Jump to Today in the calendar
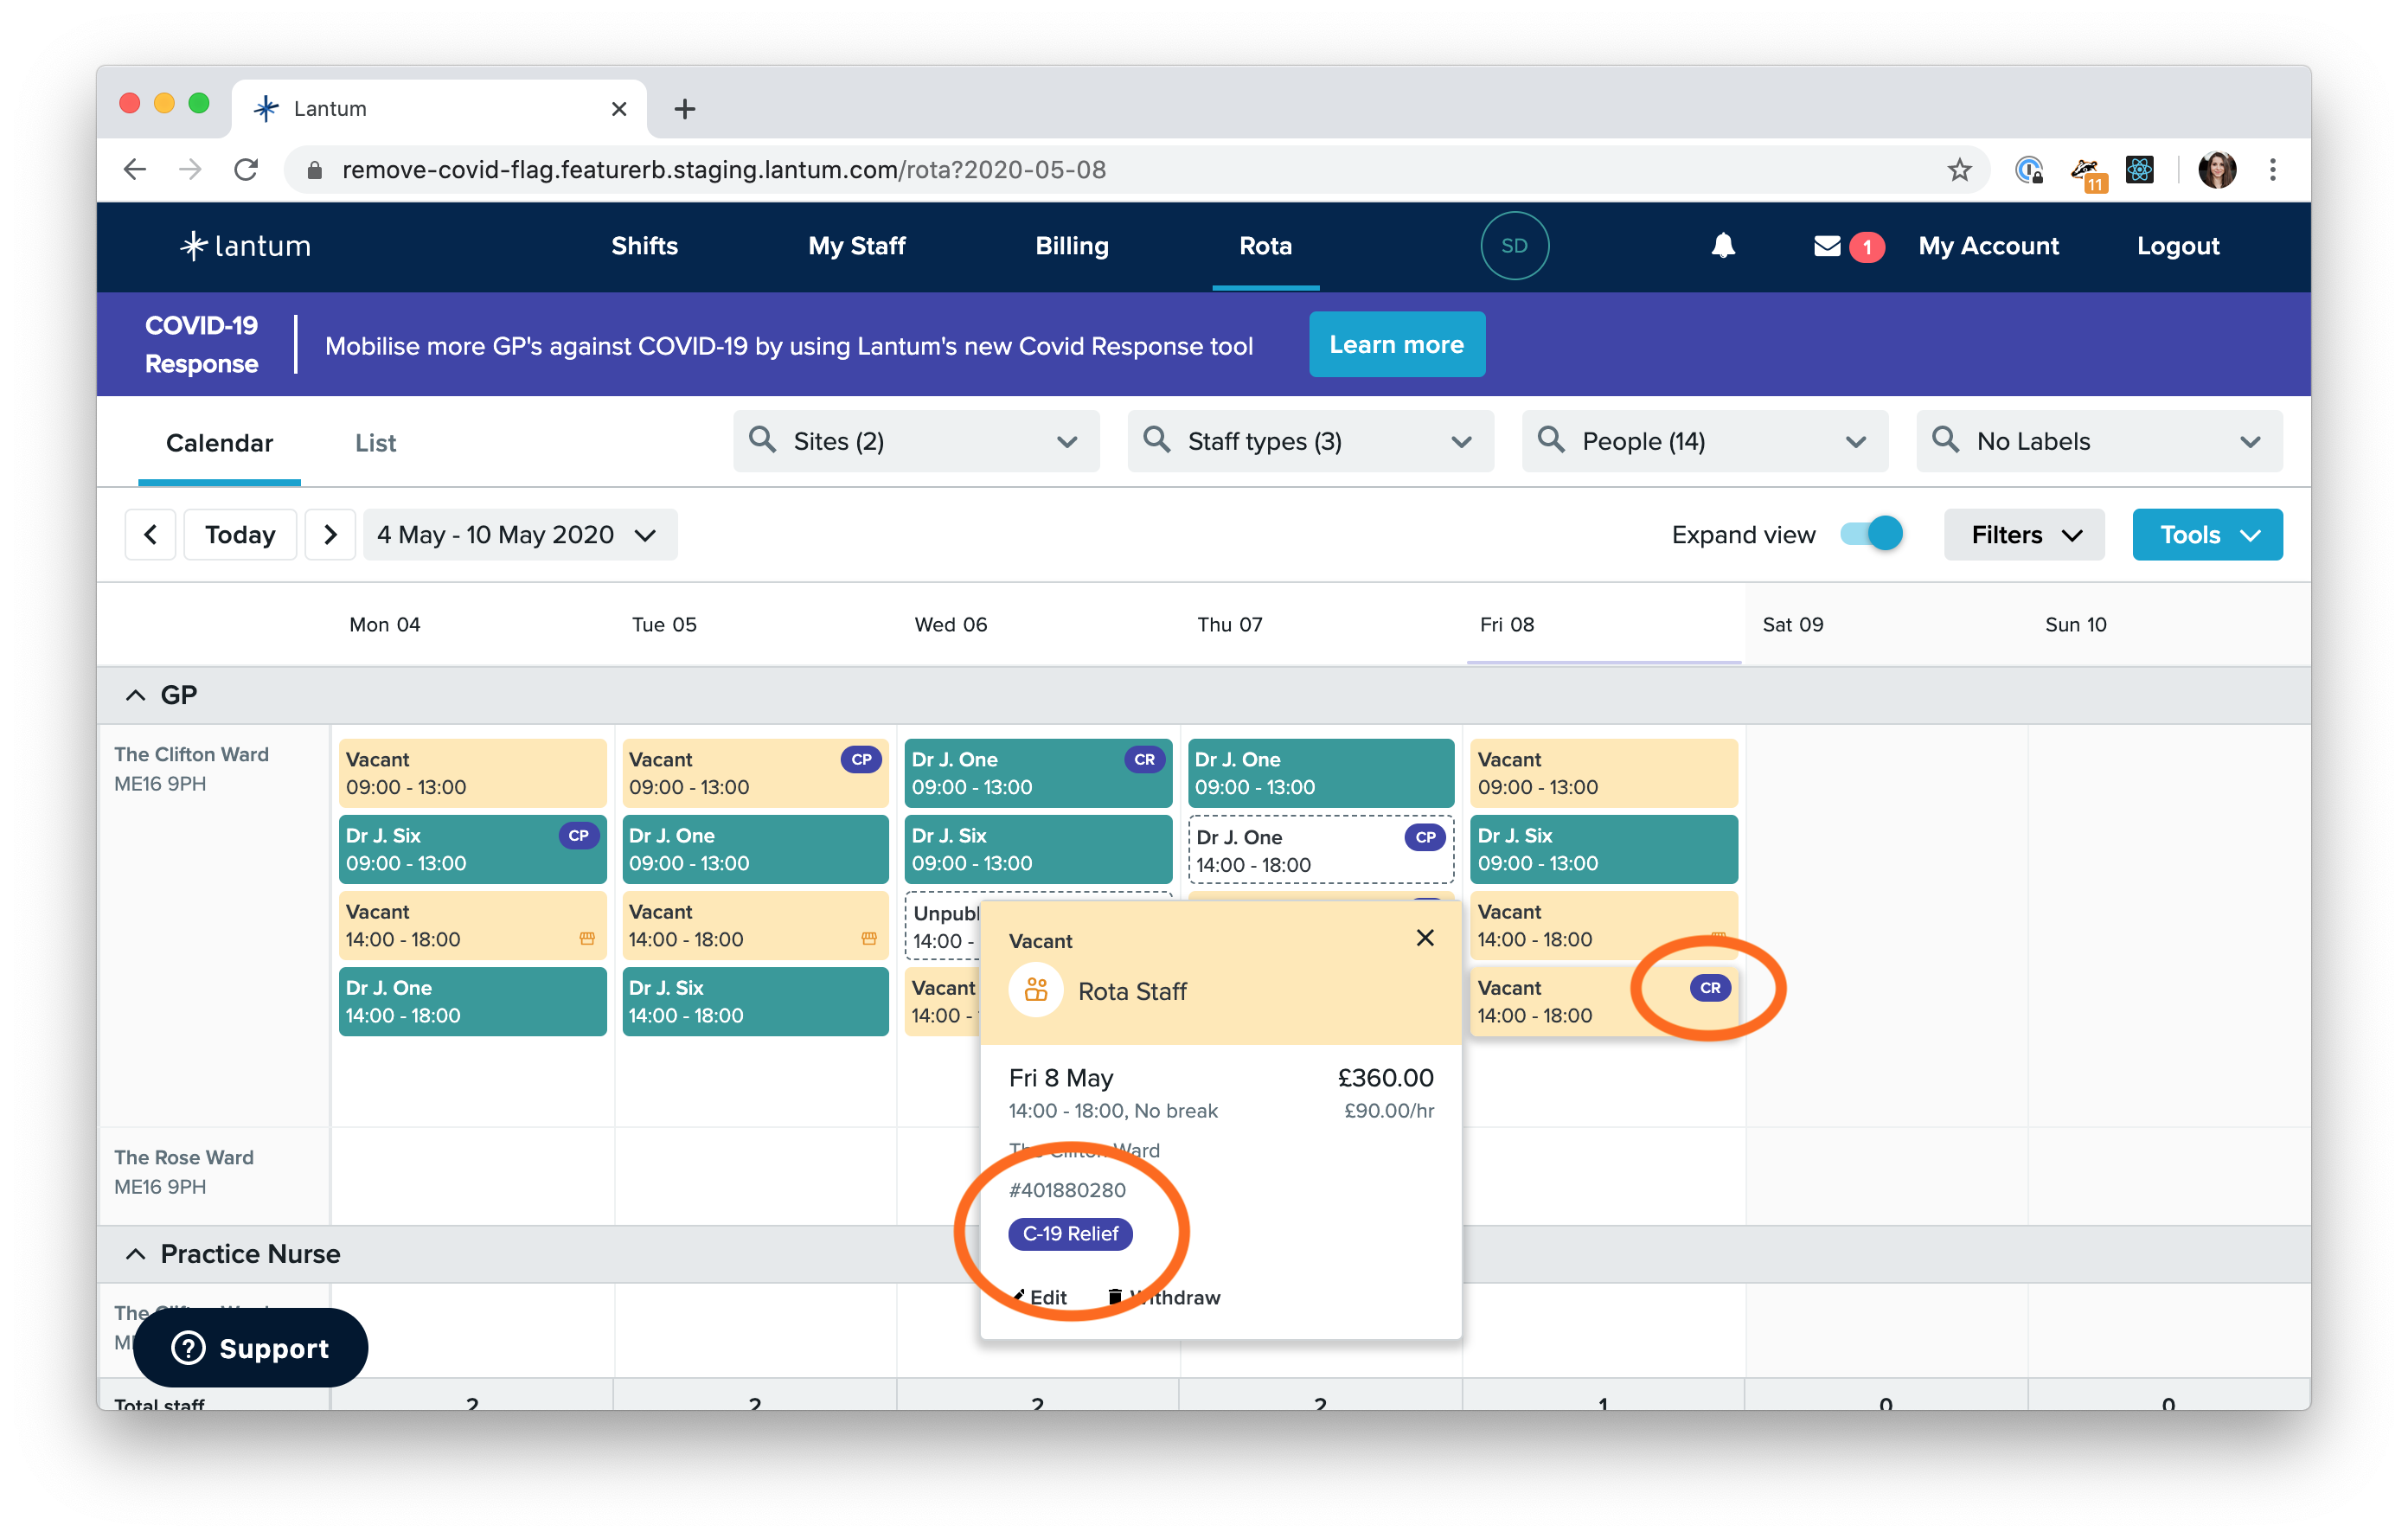 [x=240, y=535]
